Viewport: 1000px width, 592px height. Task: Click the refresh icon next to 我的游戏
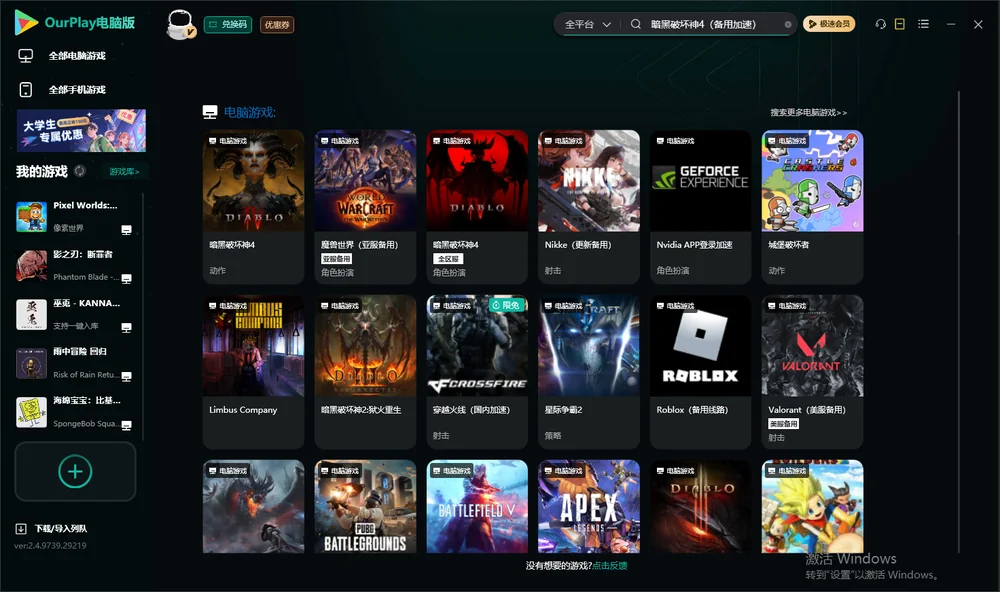80,171
